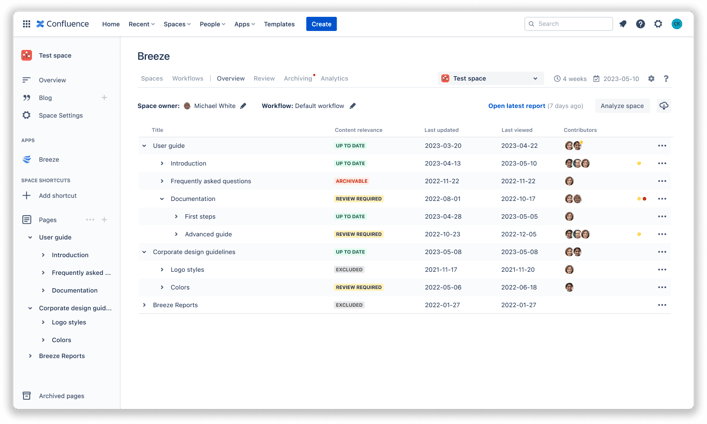Screen dimensions: 707x424
Task: Open Logo styles page in table
Action: point(187,269)
